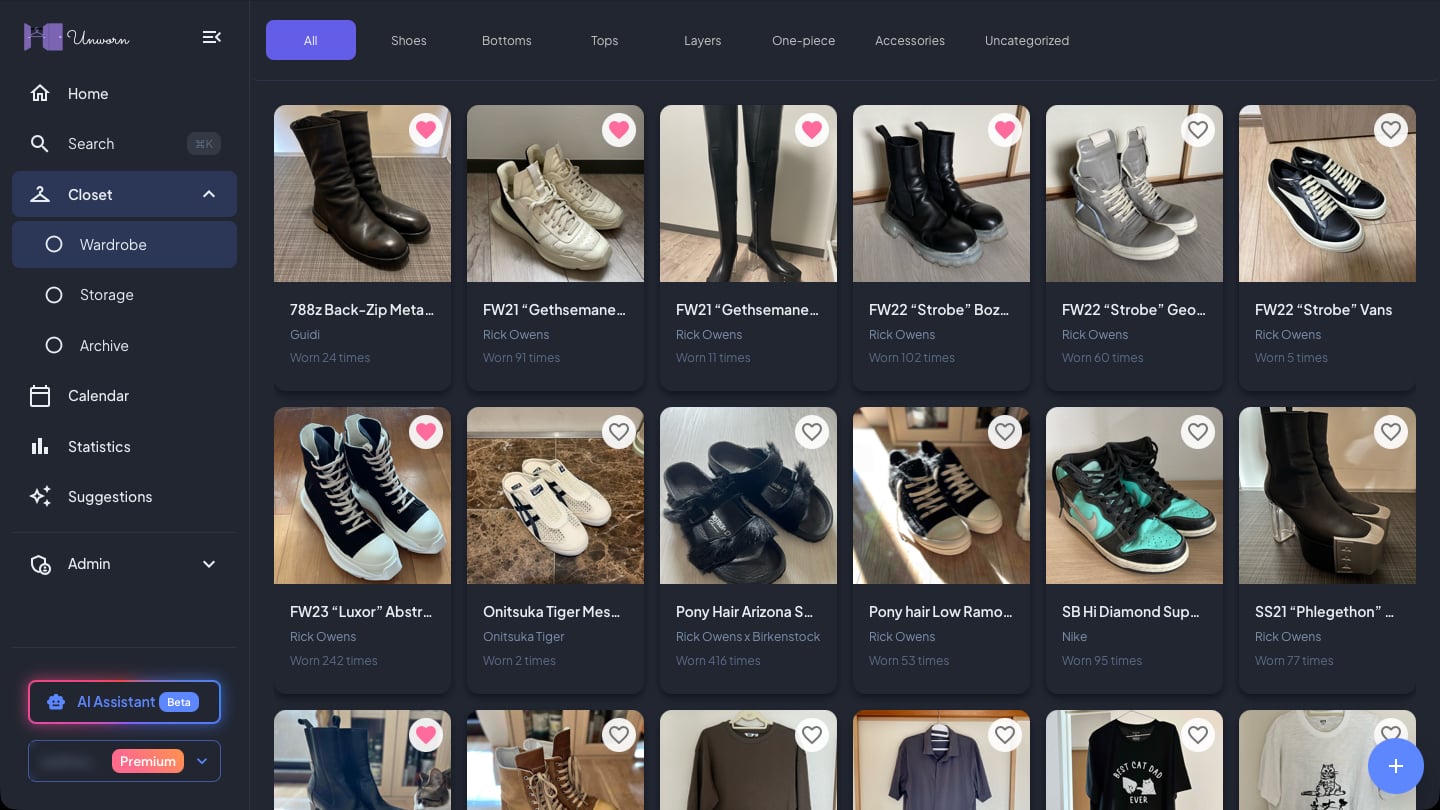The height and width of the screenshot is (810, 1440).
Task: Unfavorite the FW22 Strobe Bozo boots worn 102 times
Action: tap(1005, 130)
